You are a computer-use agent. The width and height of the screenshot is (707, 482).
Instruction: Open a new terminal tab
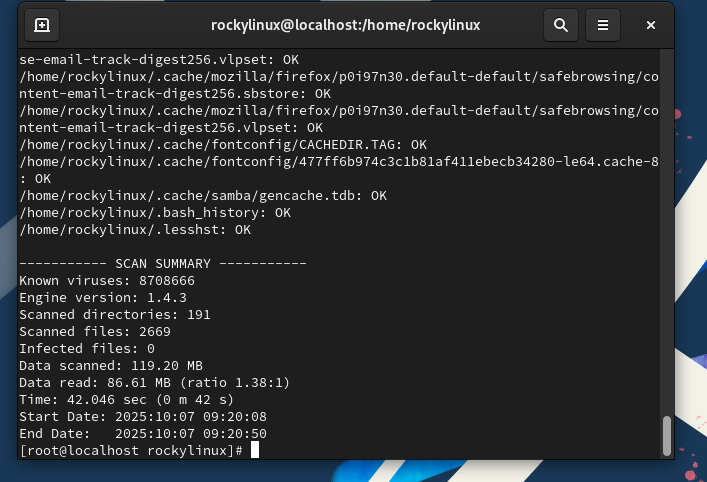41,25
